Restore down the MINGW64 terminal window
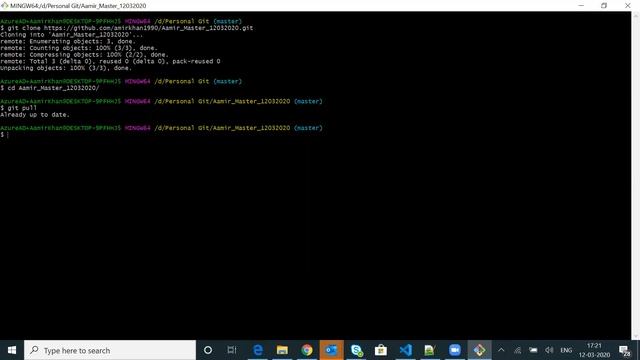Screen dimensions: 640x360 pos(604,6)
